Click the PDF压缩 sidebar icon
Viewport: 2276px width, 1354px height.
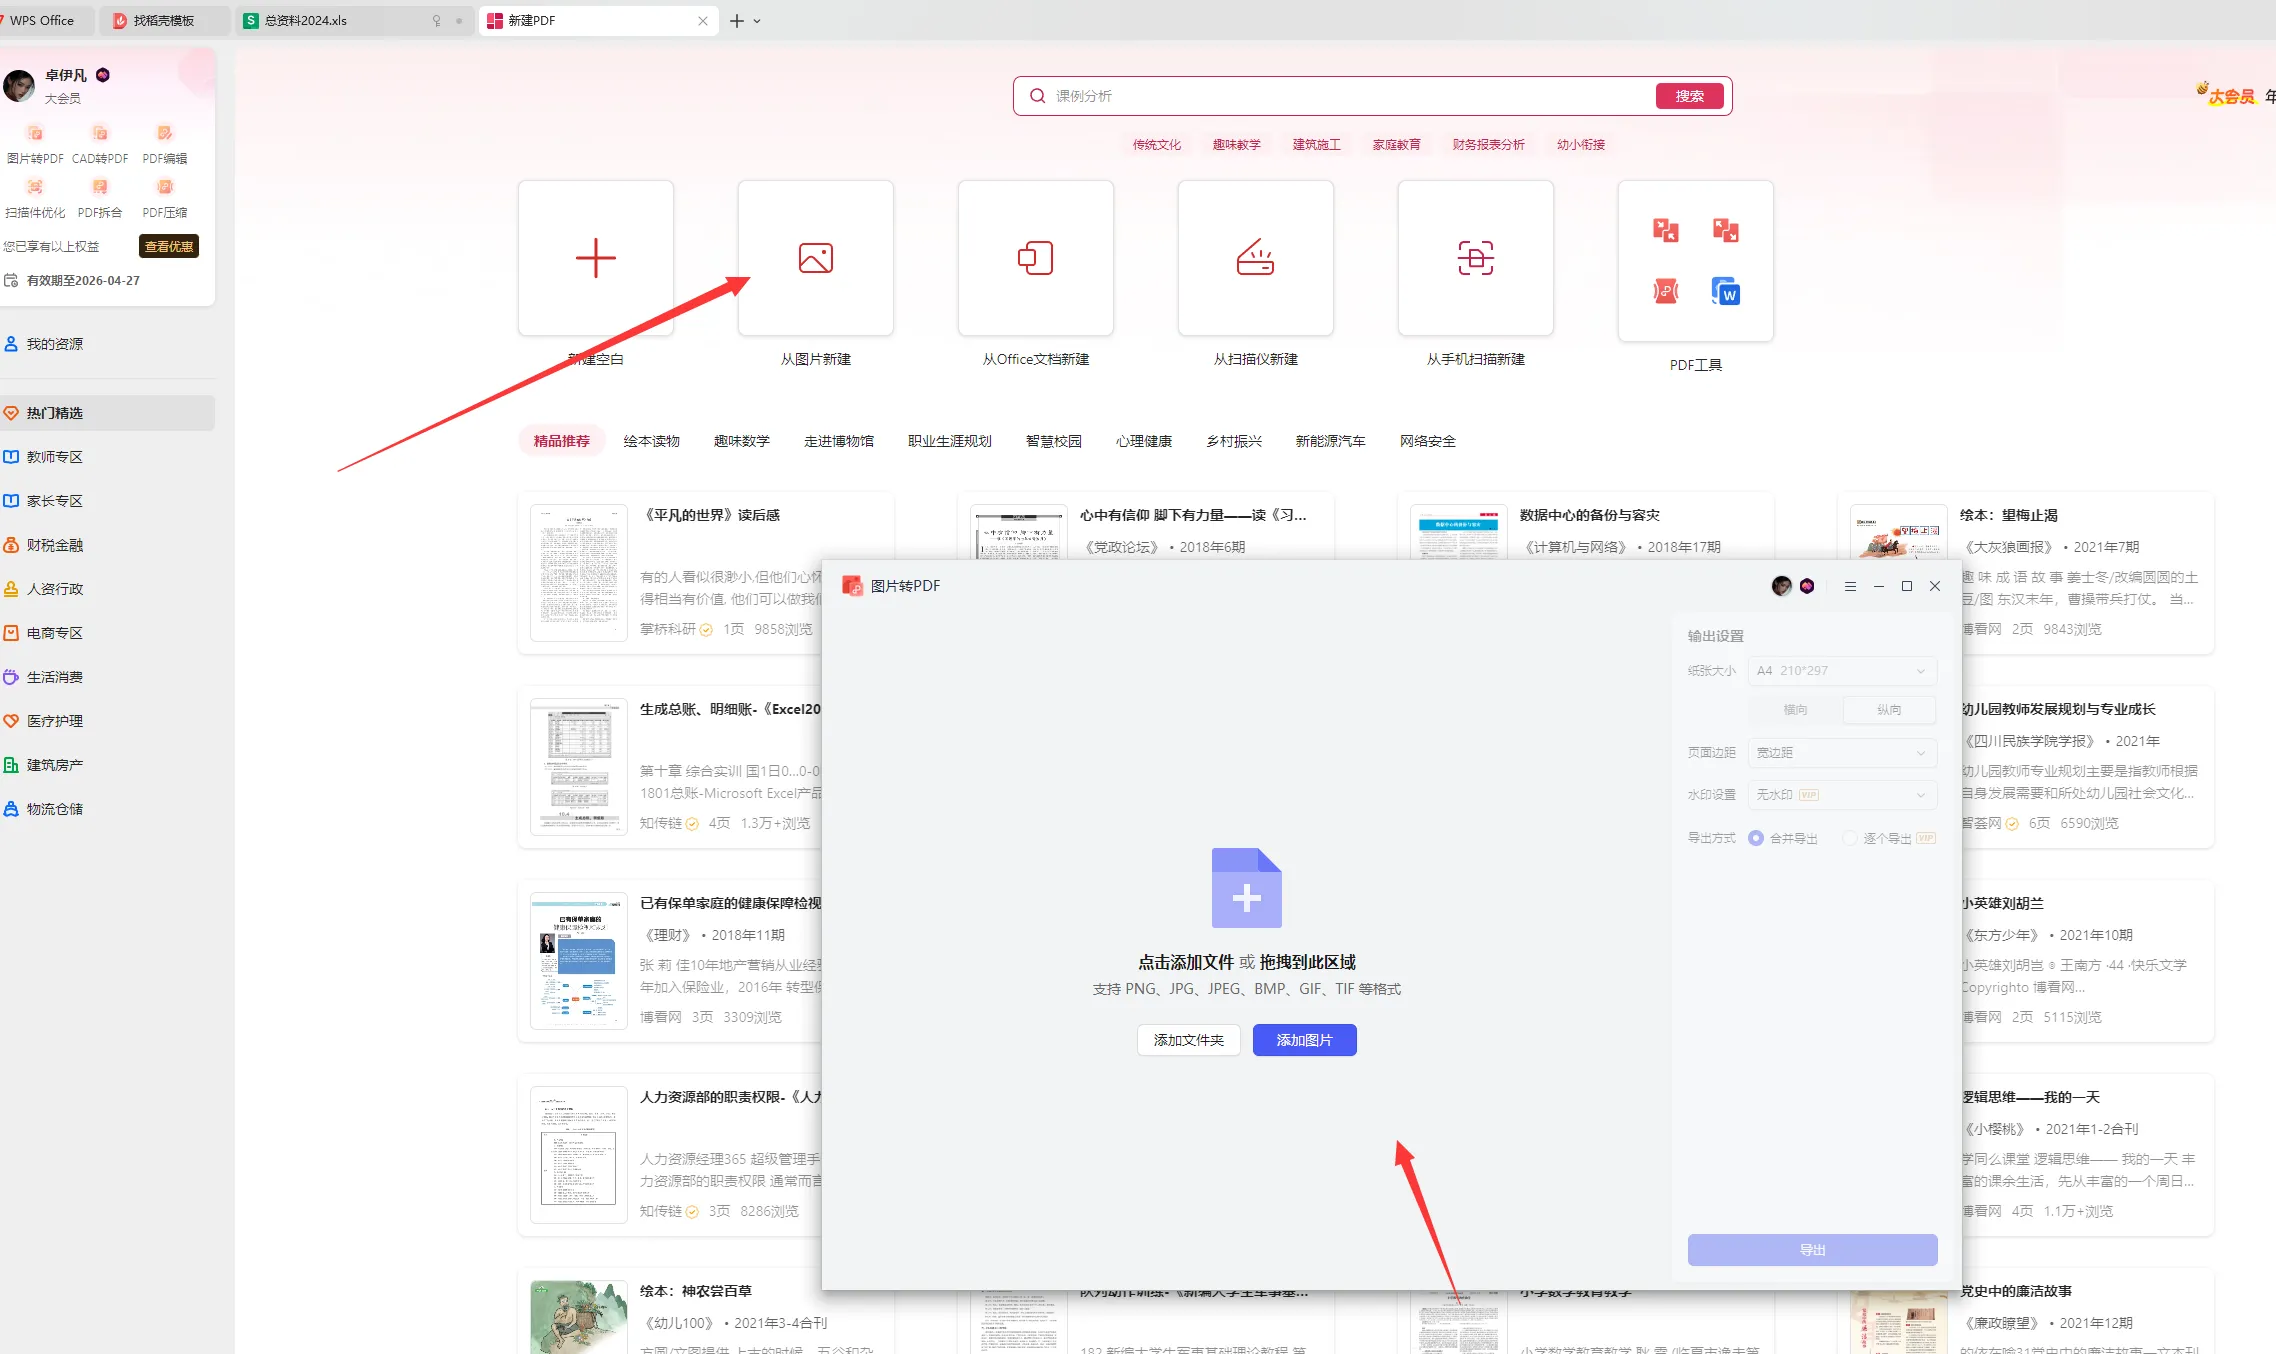coord(165,188)
